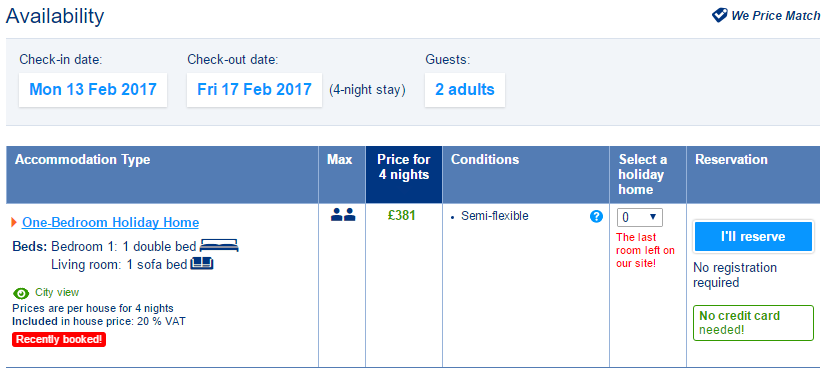Click the sofa bed icon
The width and height of the screenshot is (837, 381).
202,264
